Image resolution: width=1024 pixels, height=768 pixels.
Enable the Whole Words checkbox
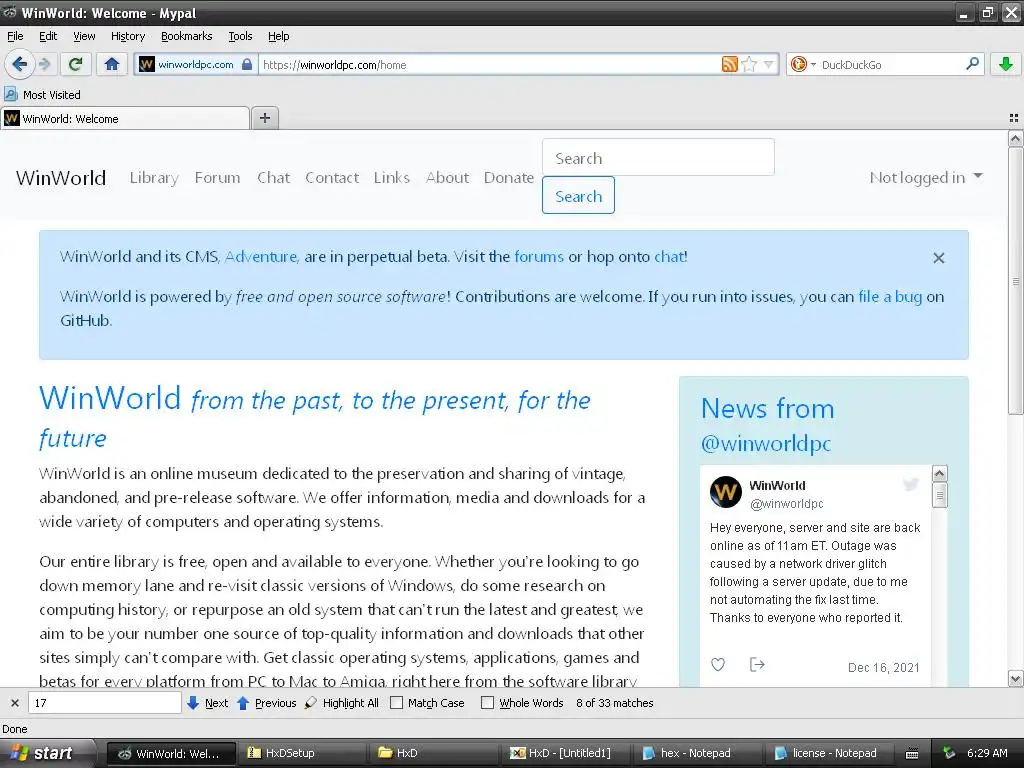click(487, 703)
